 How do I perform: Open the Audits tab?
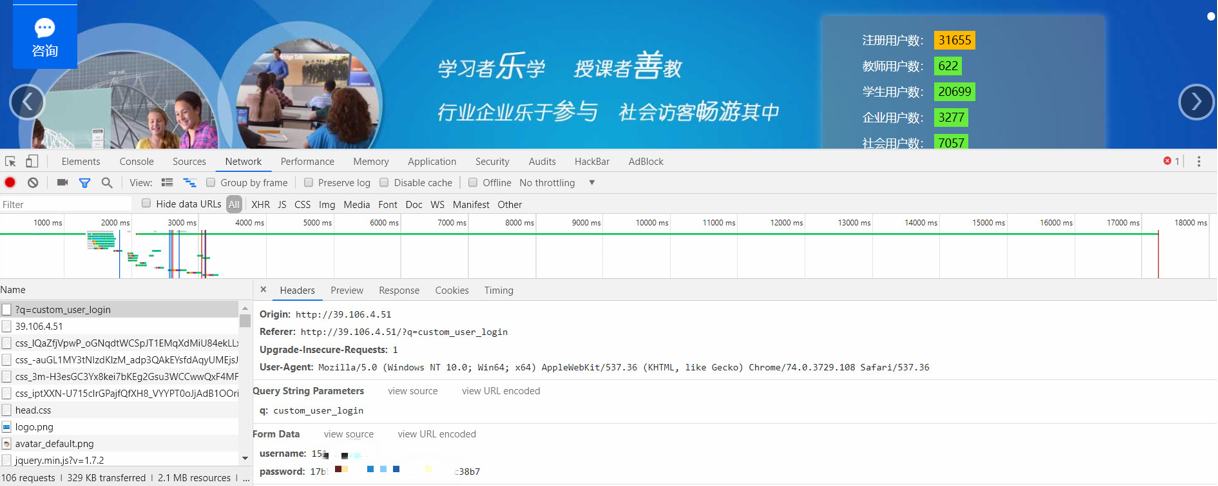[542, 161]
